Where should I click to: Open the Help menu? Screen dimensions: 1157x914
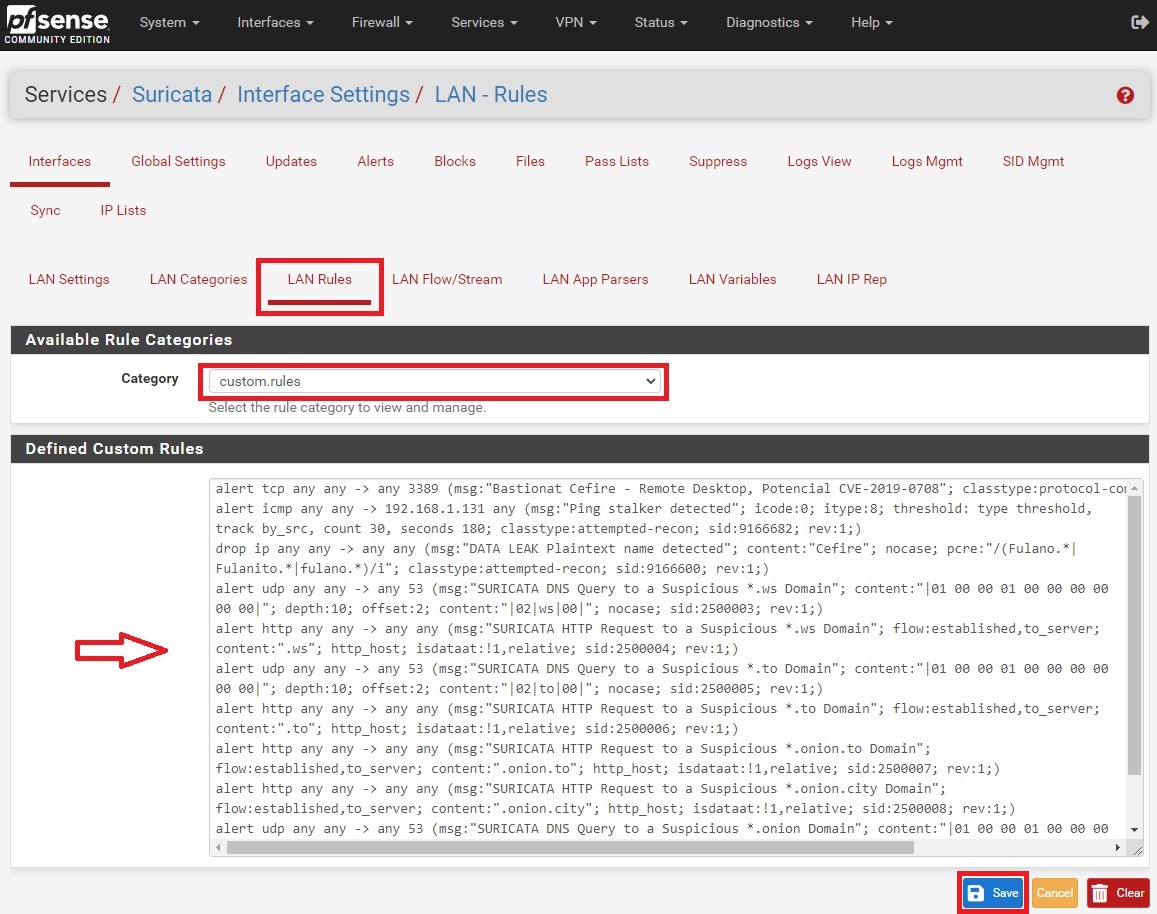click(x=871, y=22)
